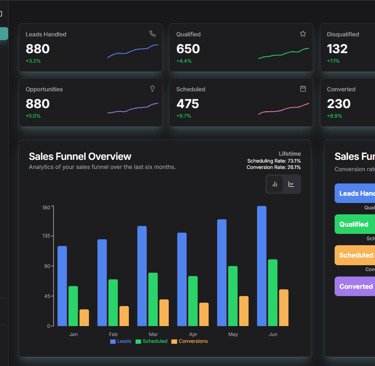Click the Jun axis label
Screen dimensions: 375x366
tap(273, 334)
